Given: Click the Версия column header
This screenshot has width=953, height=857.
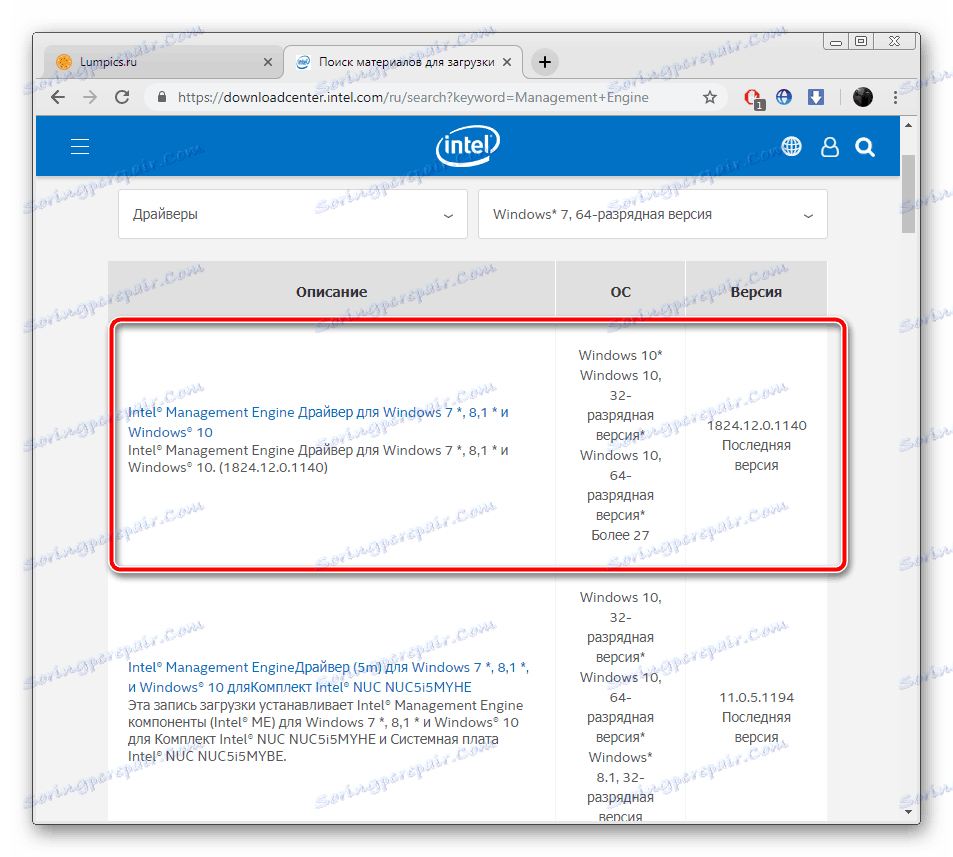Looking at the screenshot, I should 756,292.
